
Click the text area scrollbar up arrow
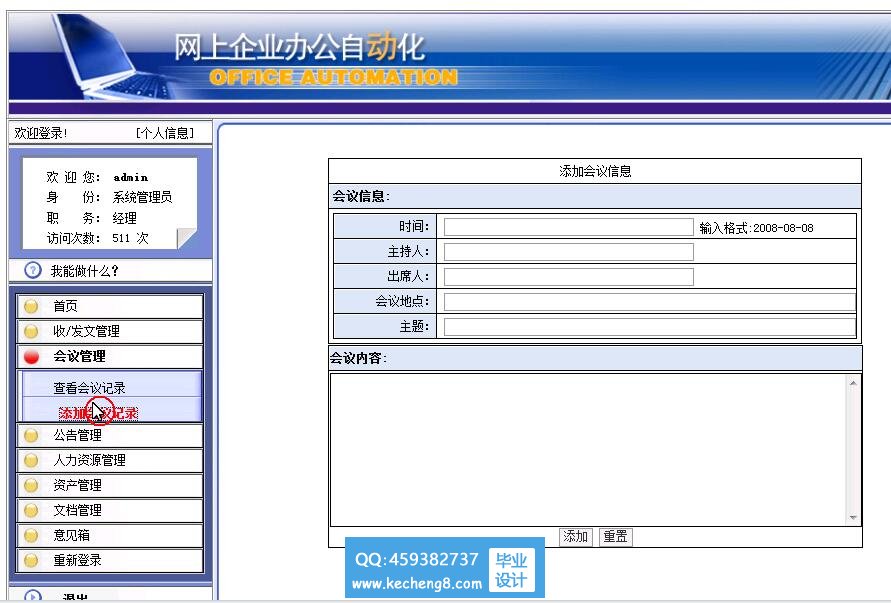pos(853,383)
